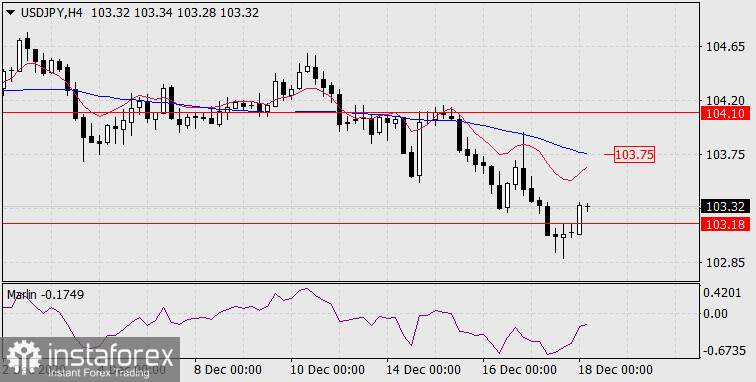The height and width of the screenshot is (382, 756).
Task: Click the 104.65 price axis value
Action: click(725, 47)
